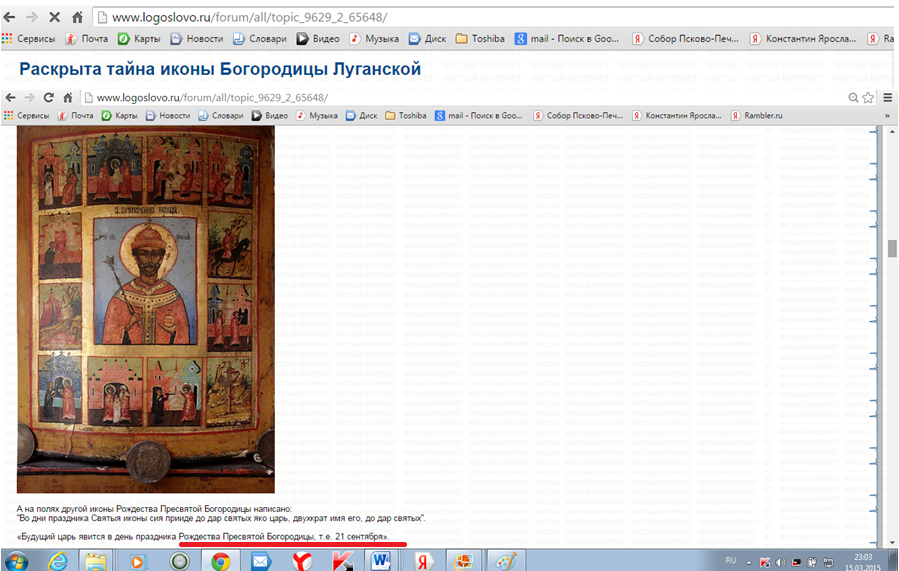Switch to Google Chrome on the taskbar
899x571 pixels.
(x=221, y=561)
